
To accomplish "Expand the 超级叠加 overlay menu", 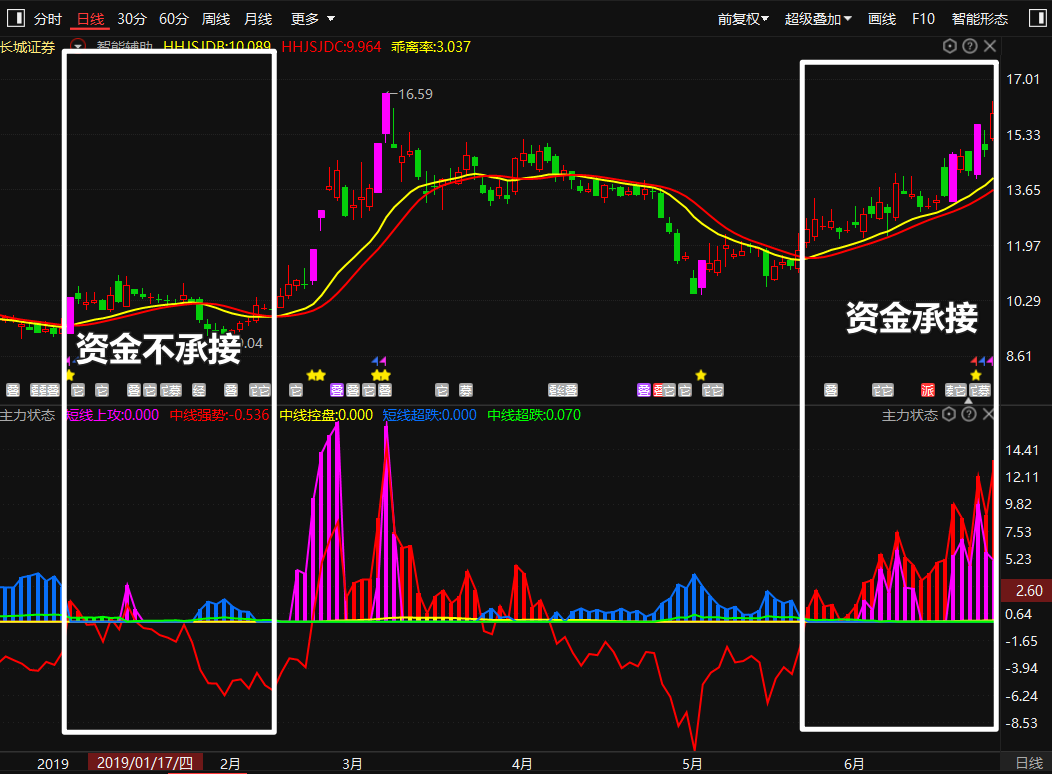I will tap(818, 19).
